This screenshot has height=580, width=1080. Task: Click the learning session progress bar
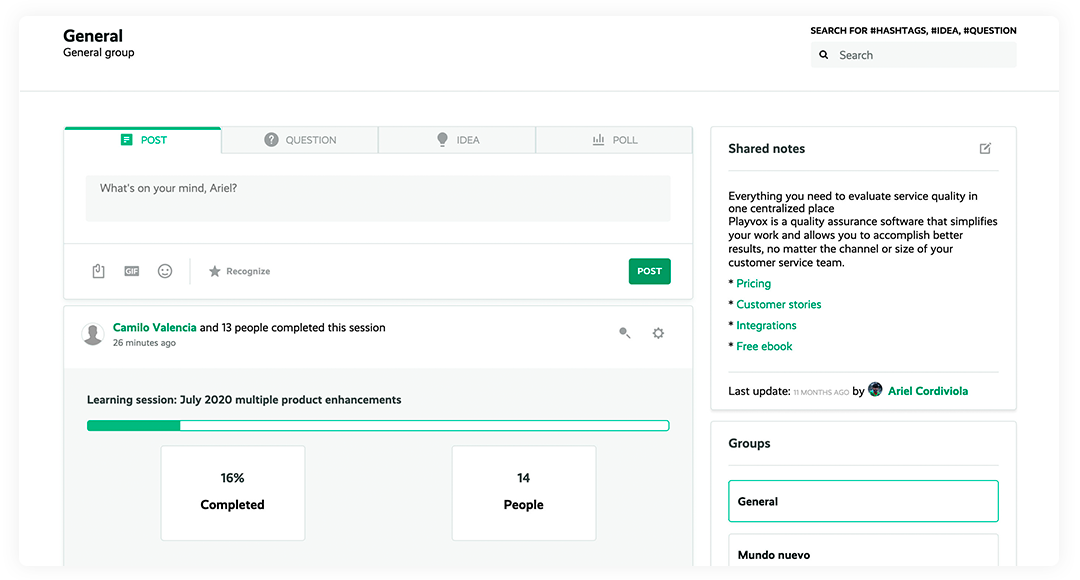(x=378, y=426)
